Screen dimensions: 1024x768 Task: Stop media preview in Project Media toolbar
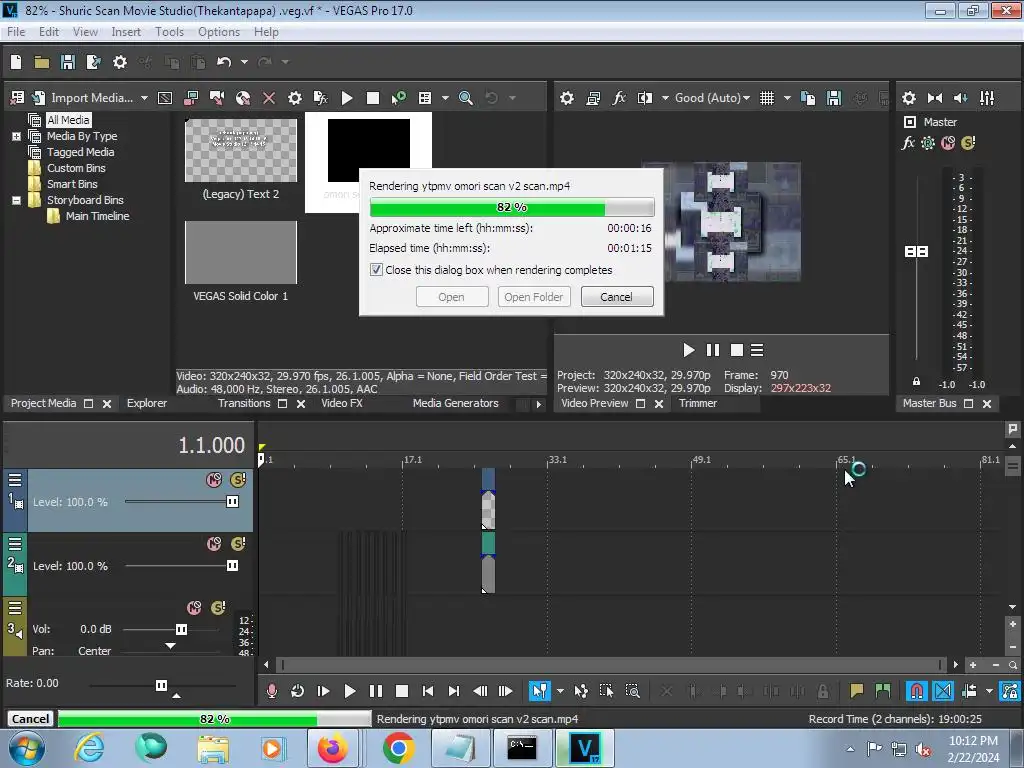coord(373,98)
